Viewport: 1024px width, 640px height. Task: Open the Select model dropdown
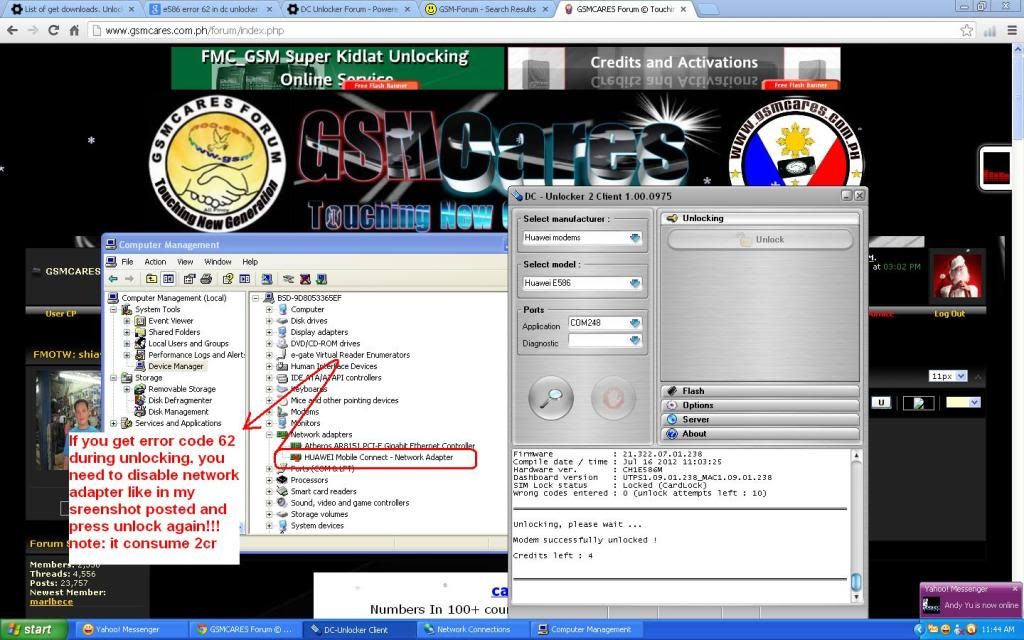[x=635, y=283]
